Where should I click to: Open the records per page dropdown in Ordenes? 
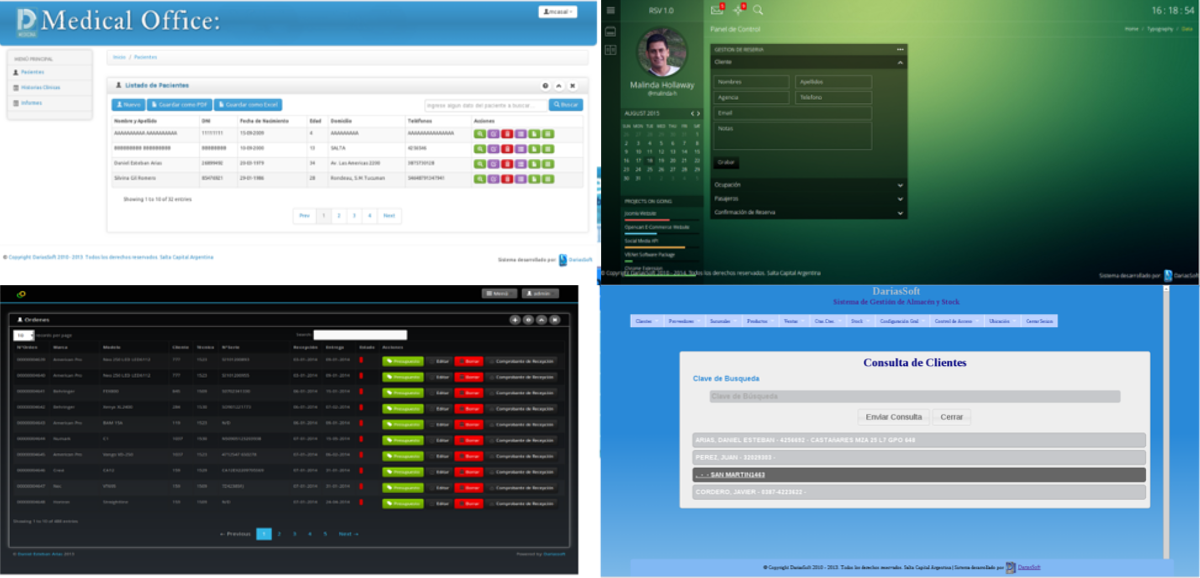(23, 335)
